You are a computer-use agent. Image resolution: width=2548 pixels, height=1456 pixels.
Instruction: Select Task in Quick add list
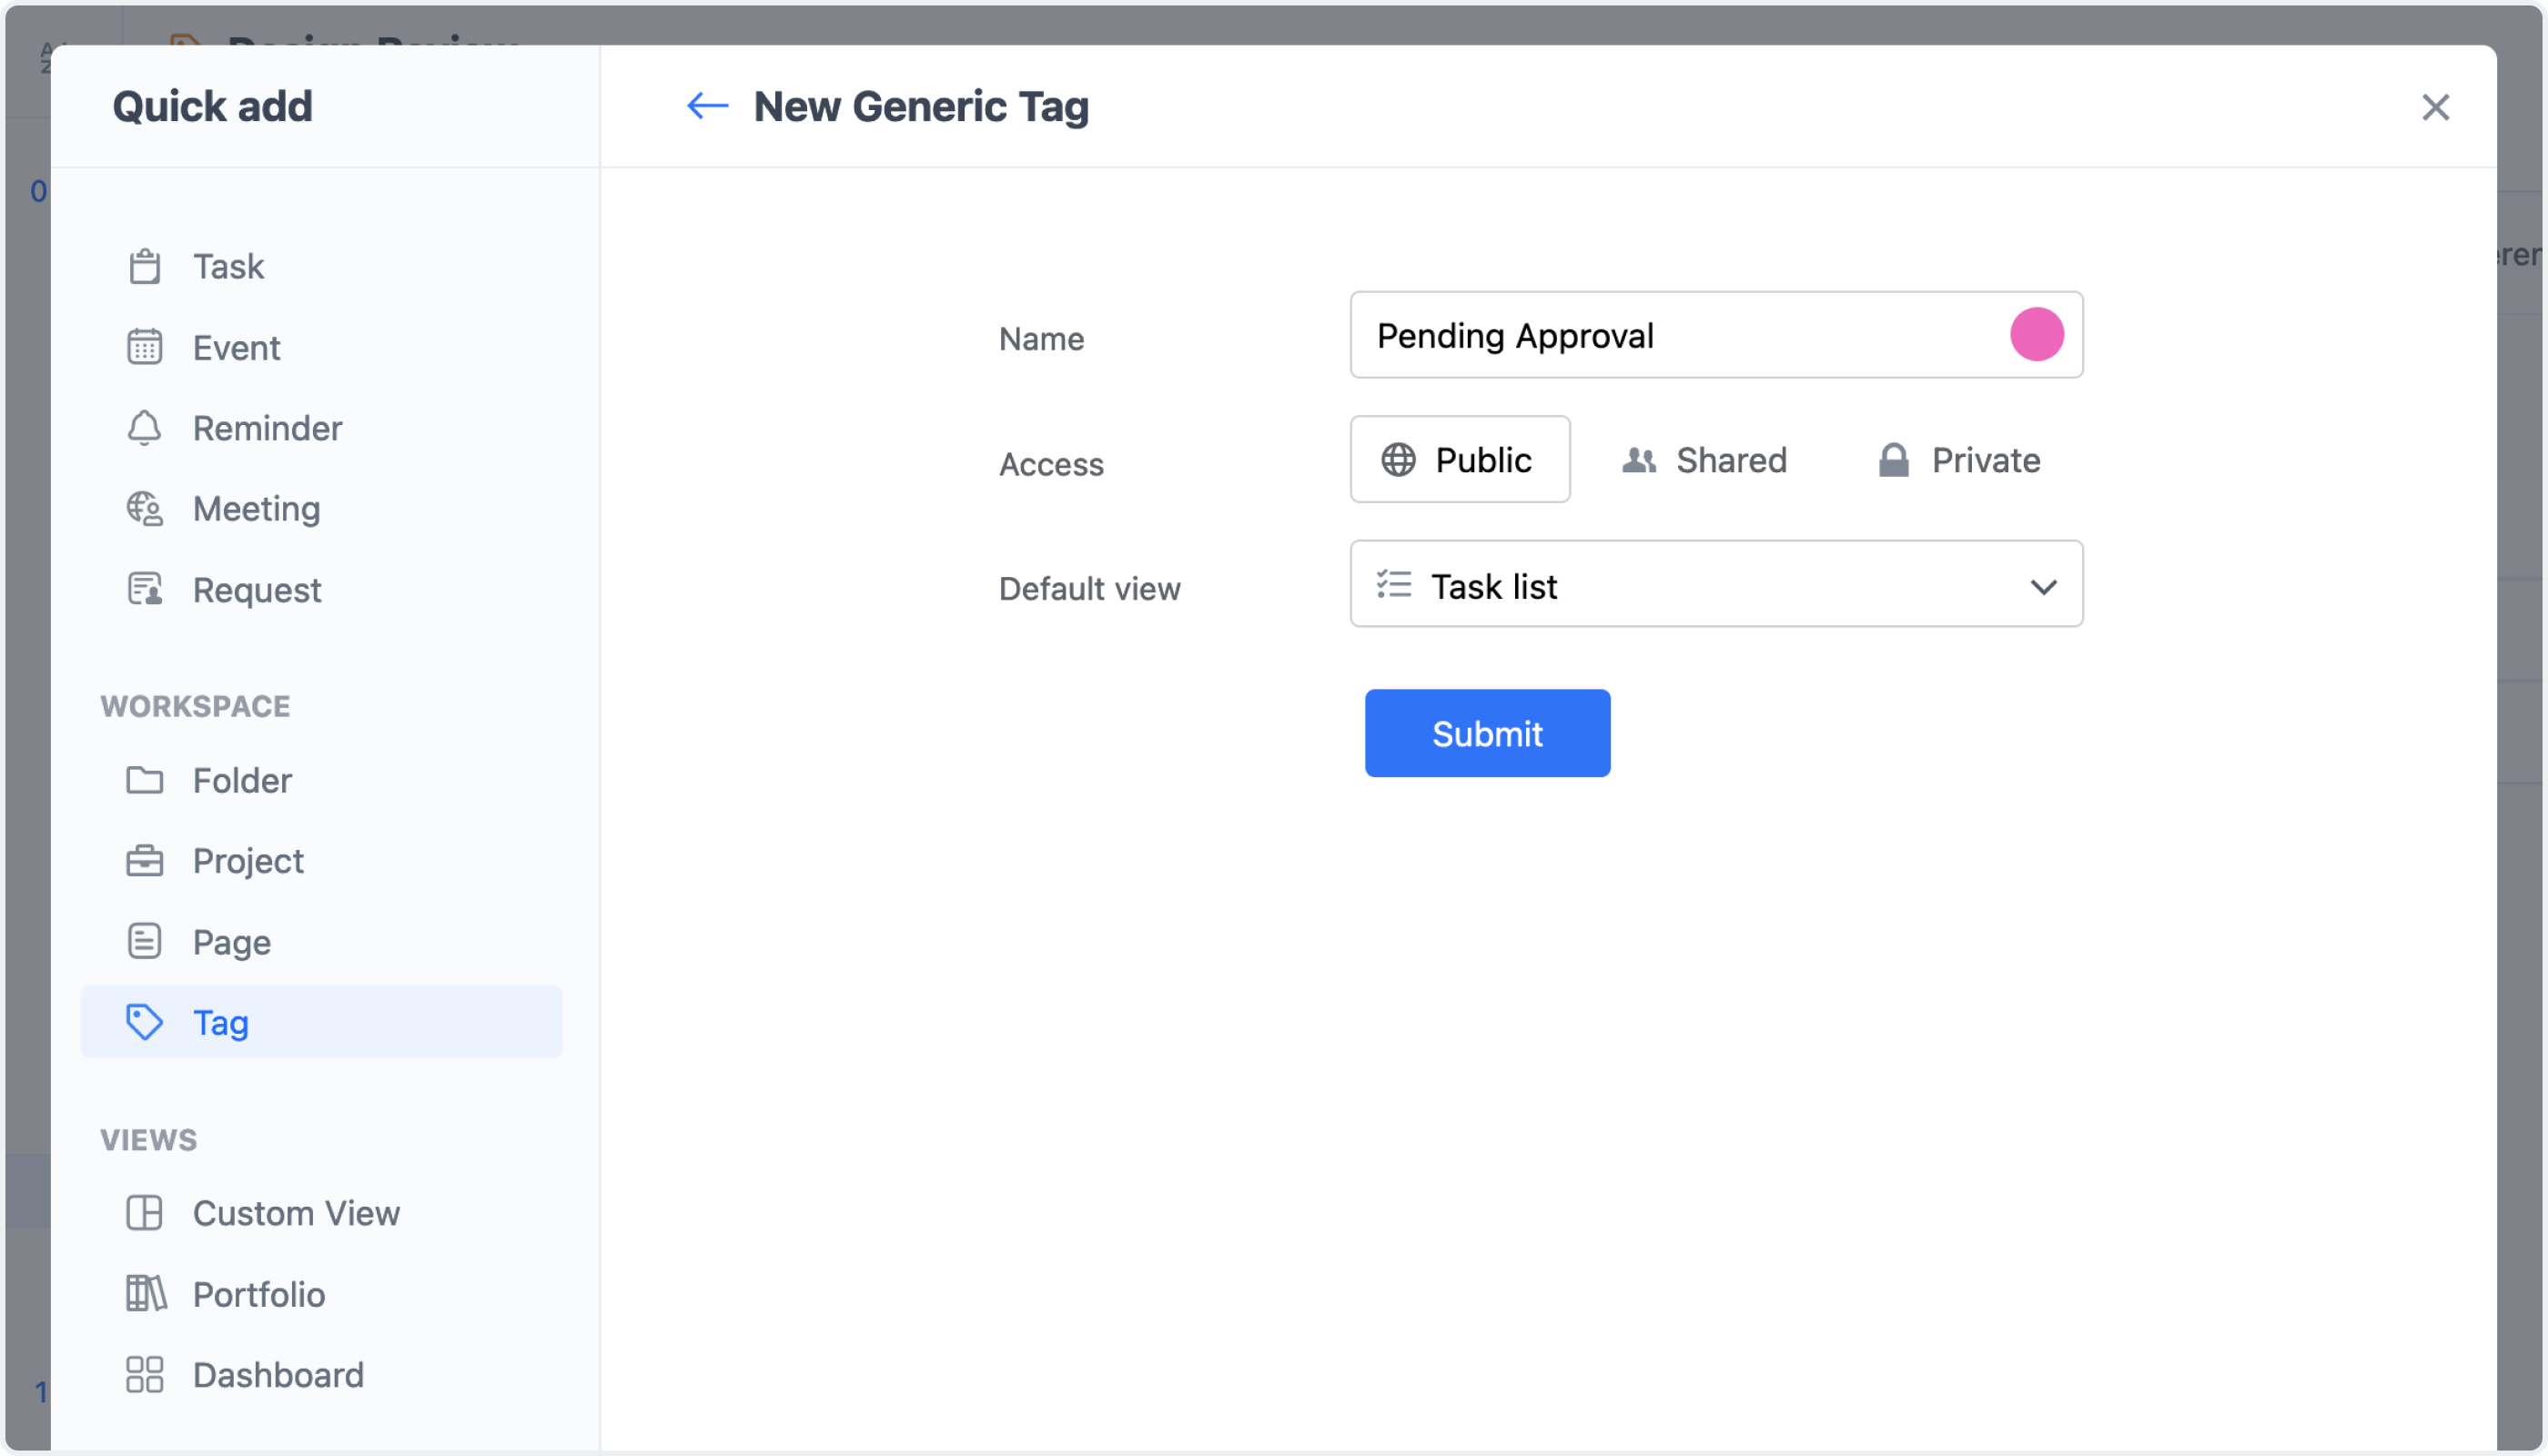coord(321,266)
